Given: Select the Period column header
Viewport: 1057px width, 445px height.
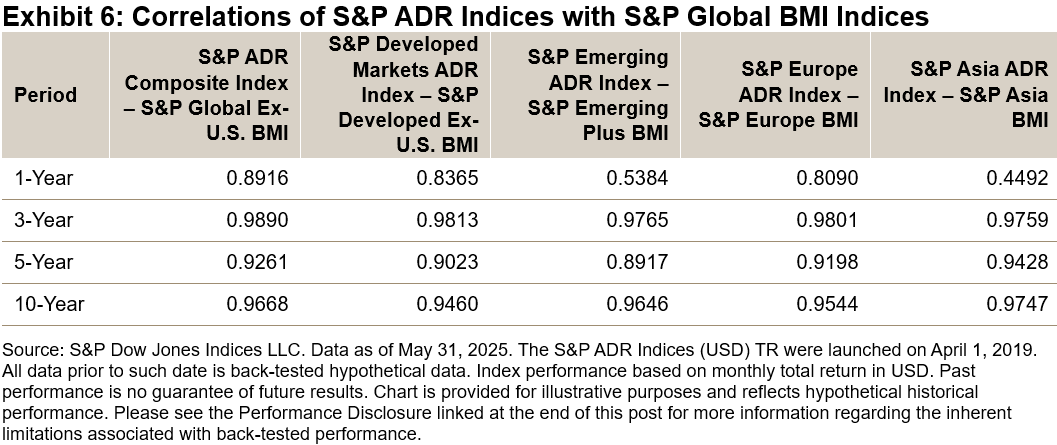Looking at the screenshot, I should [x=45, y=95].
